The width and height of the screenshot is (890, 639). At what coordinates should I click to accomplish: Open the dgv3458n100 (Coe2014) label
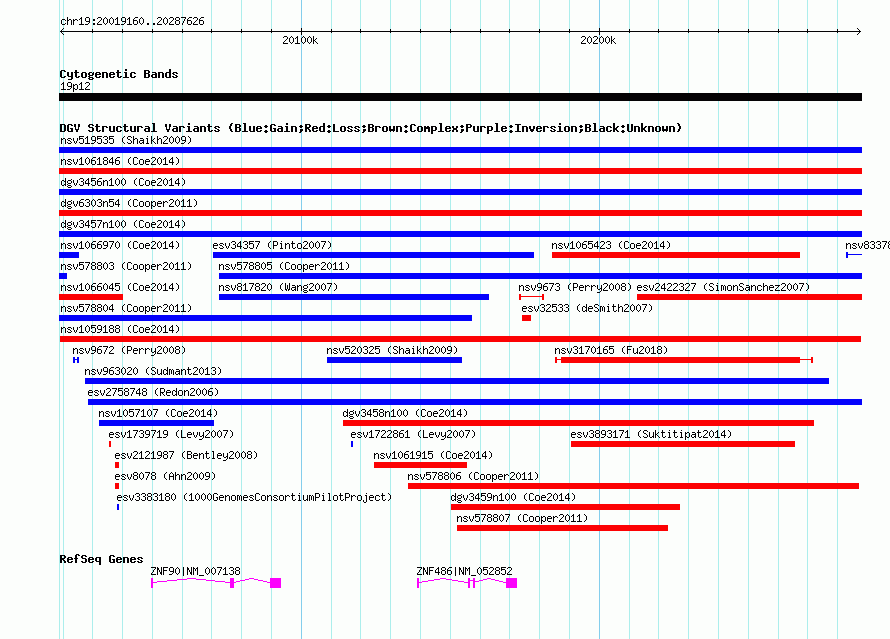point(405,413)
